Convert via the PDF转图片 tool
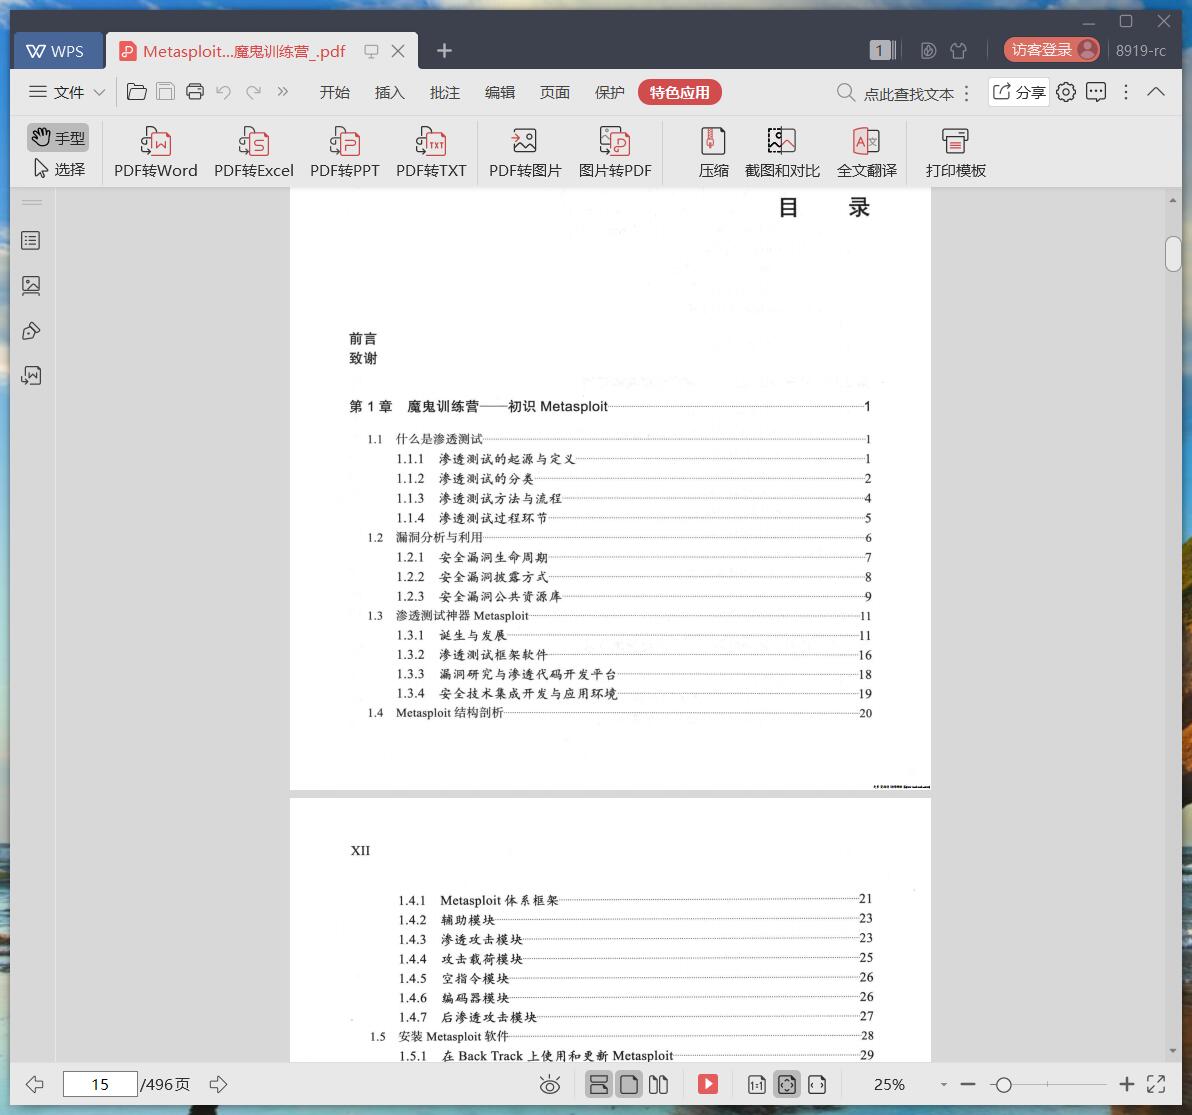The image size is (1192, 1115). pos(525,152)
